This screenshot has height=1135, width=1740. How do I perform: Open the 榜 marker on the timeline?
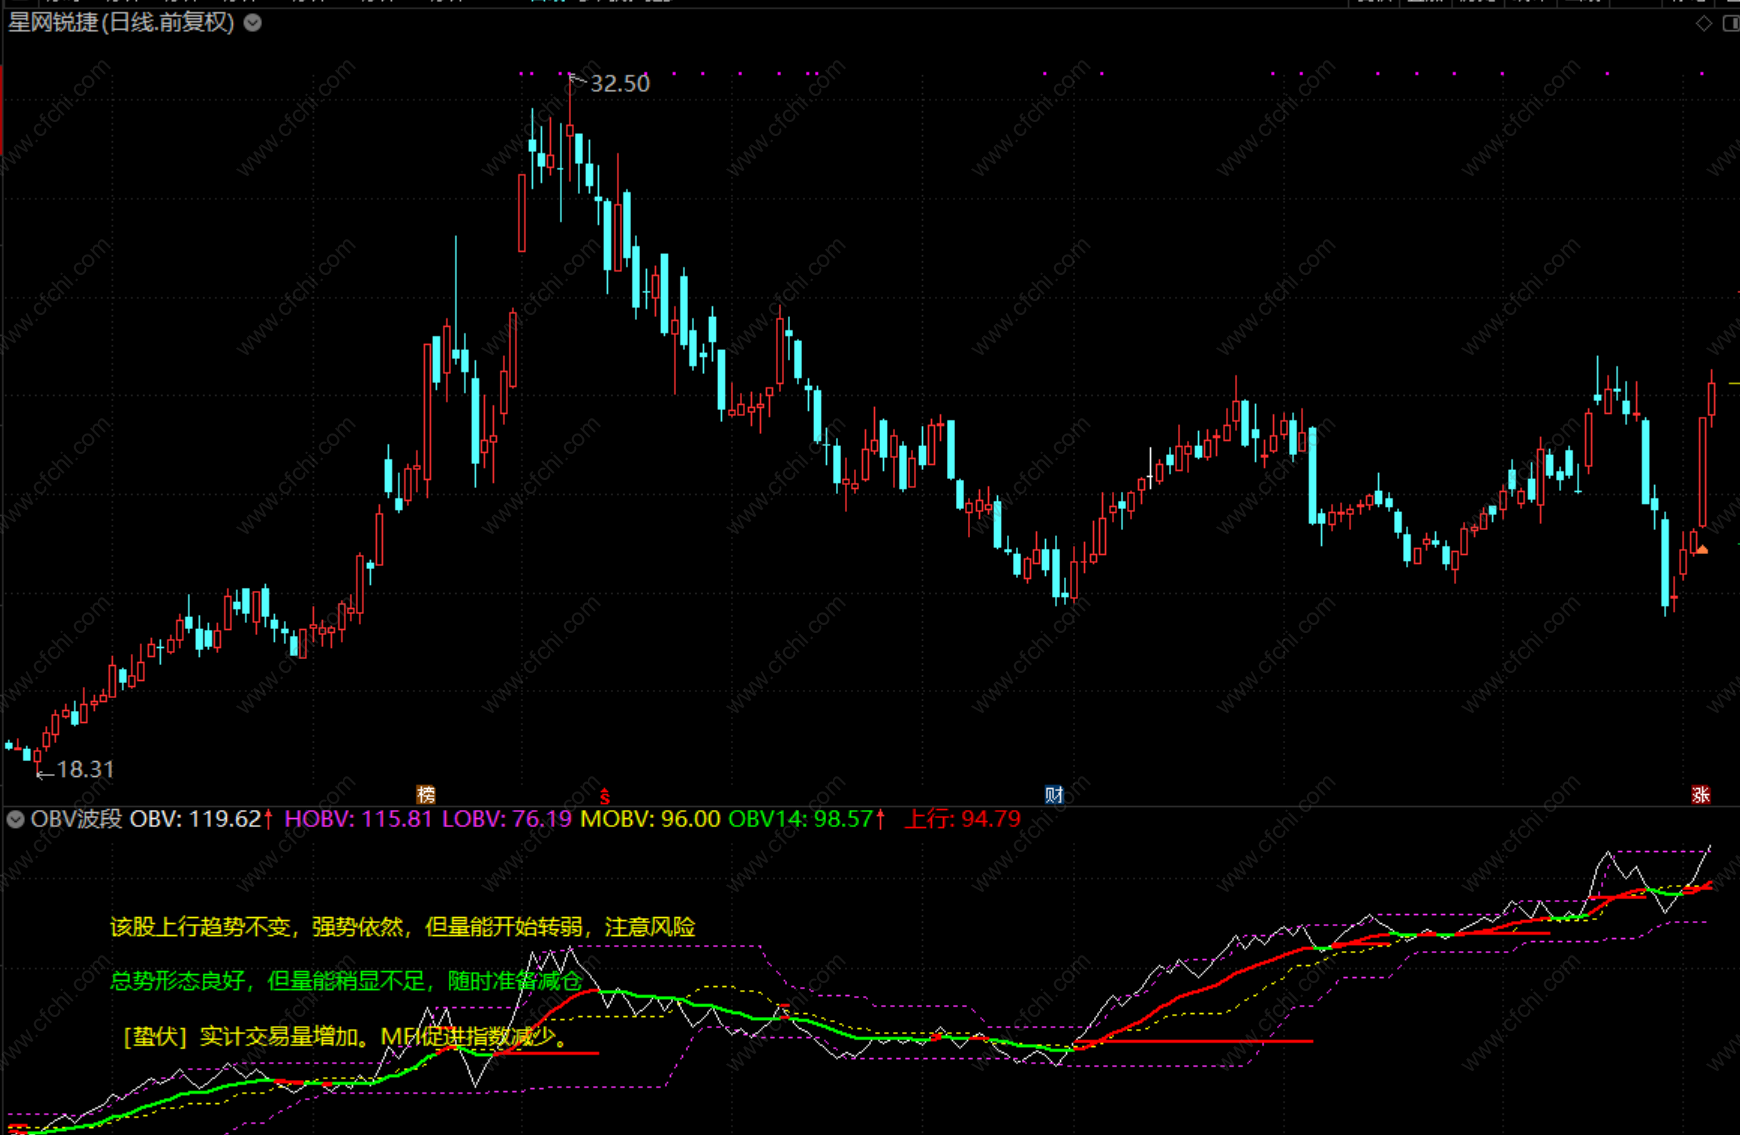[426, 795]
